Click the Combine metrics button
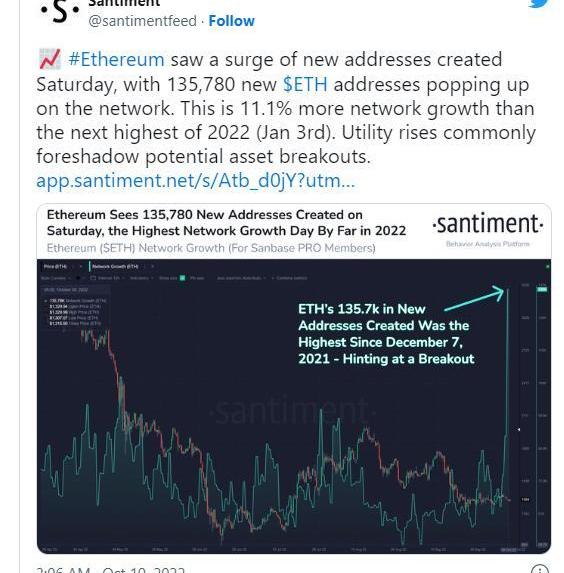The height and width of the screenshot is (573, 564). 289,278
